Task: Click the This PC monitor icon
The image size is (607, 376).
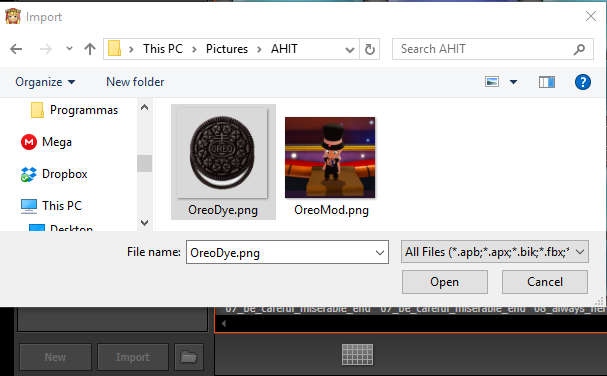Action: coord(29,206)
